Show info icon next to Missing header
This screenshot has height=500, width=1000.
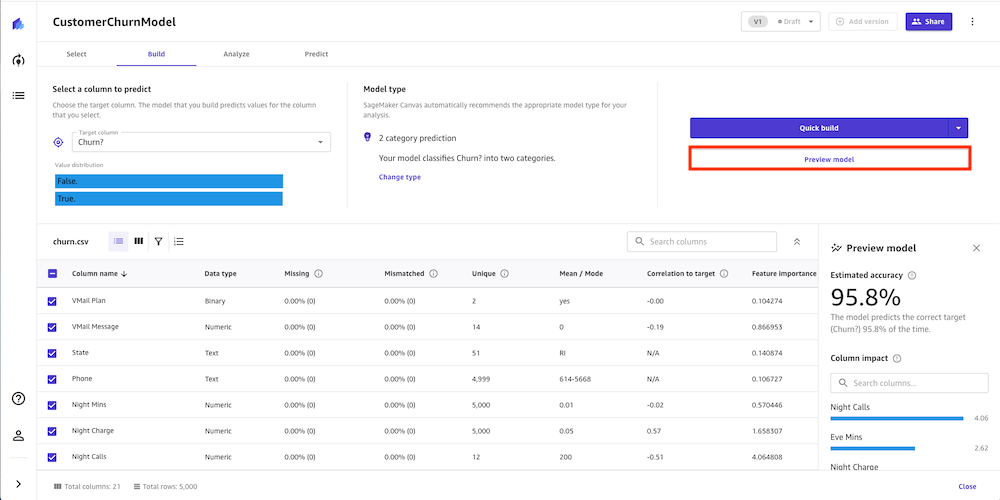(318, 274)
